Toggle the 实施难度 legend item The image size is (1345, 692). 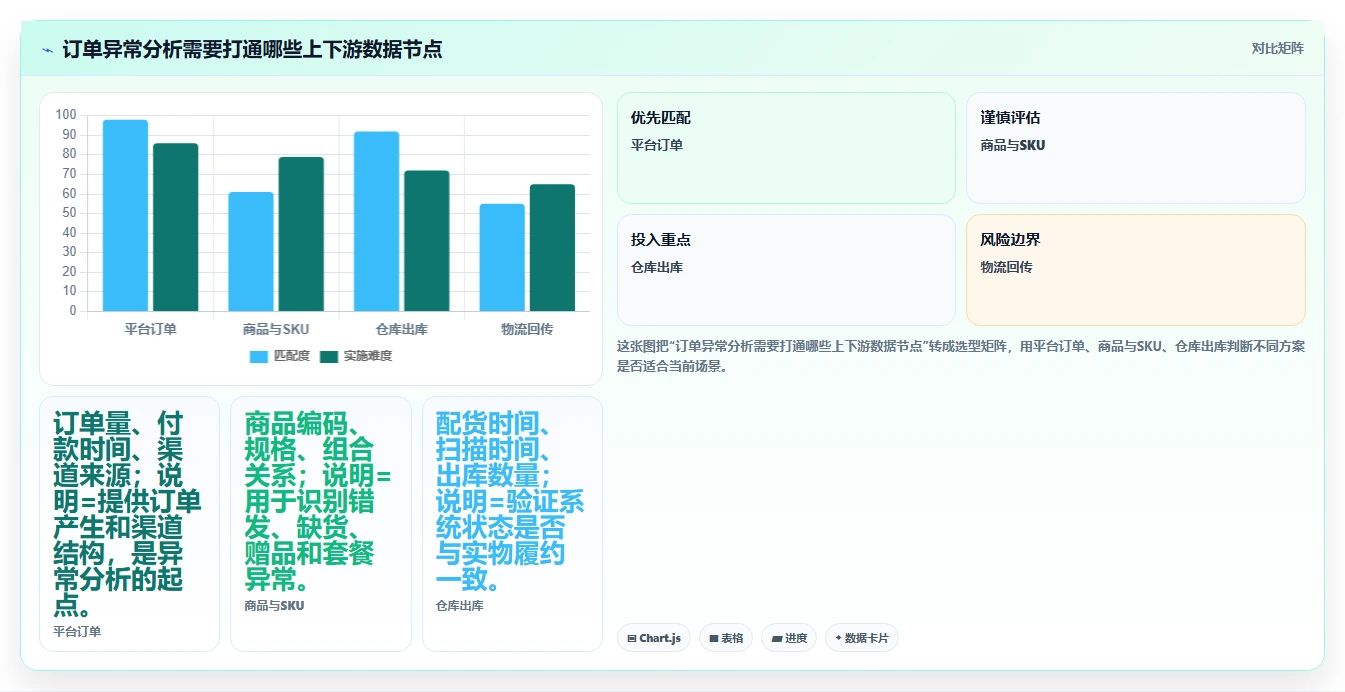(355, 356)
